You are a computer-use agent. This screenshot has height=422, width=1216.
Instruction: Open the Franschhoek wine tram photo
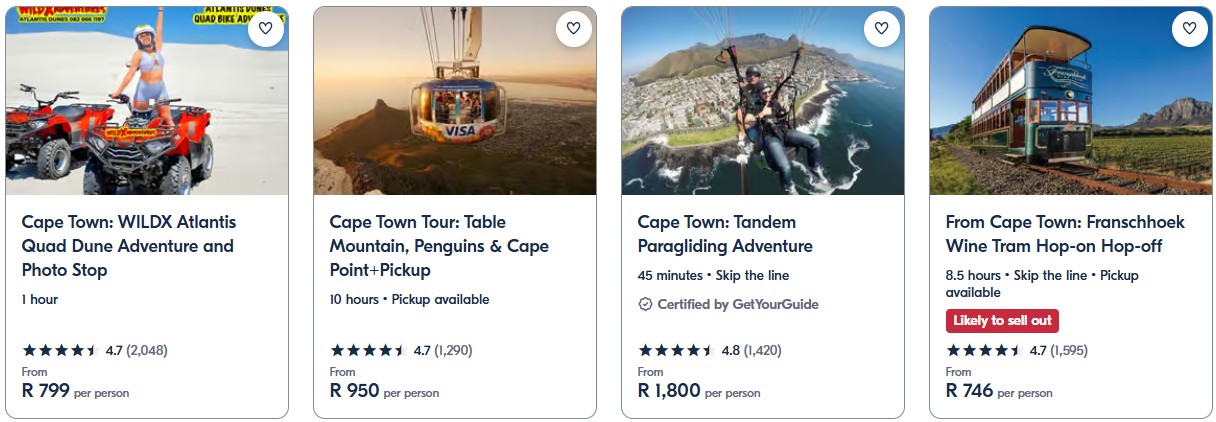click(1070, 110)
